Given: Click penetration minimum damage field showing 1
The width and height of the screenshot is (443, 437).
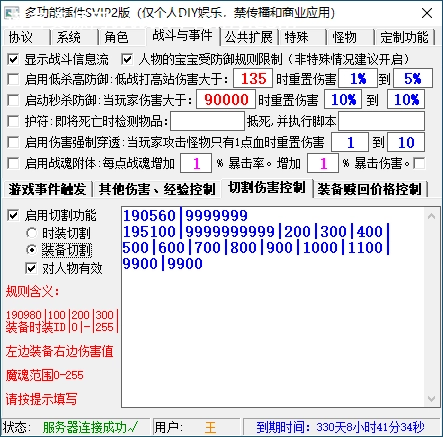Looking at the screenshot, I should [x=350, y=142].
